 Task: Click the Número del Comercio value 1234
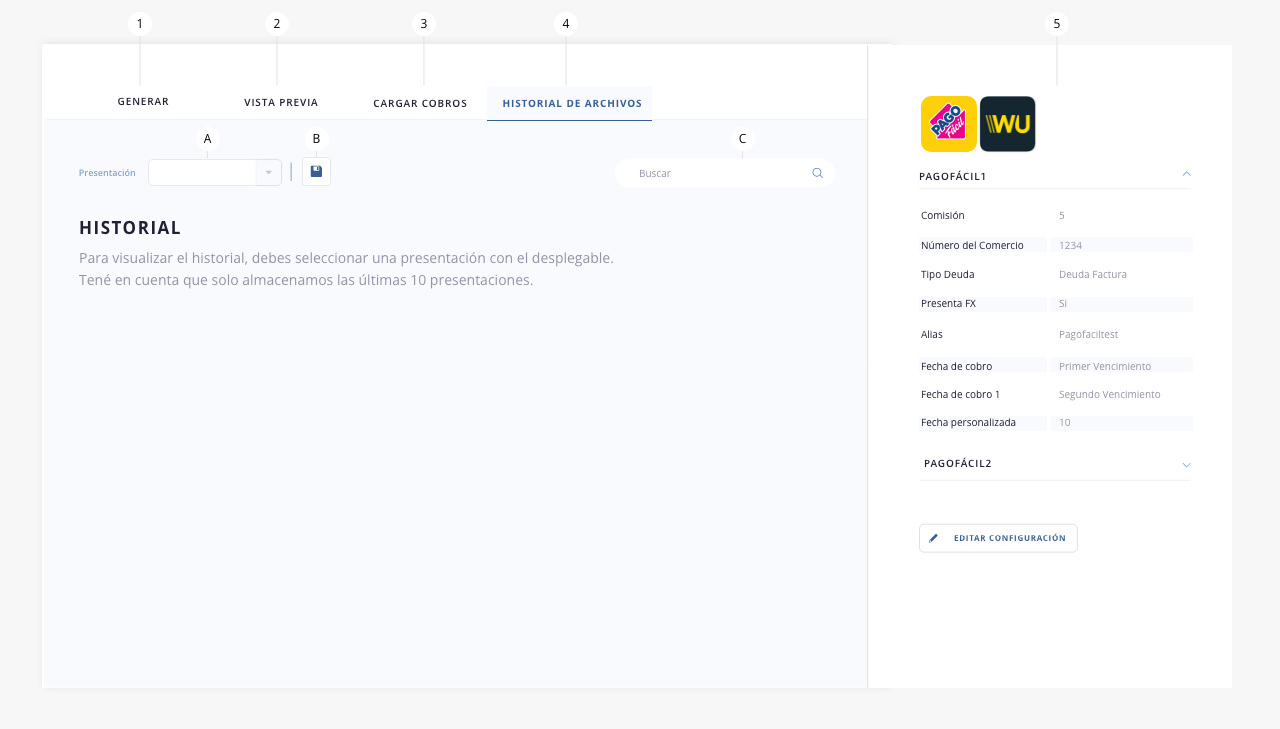point(1070,245)
